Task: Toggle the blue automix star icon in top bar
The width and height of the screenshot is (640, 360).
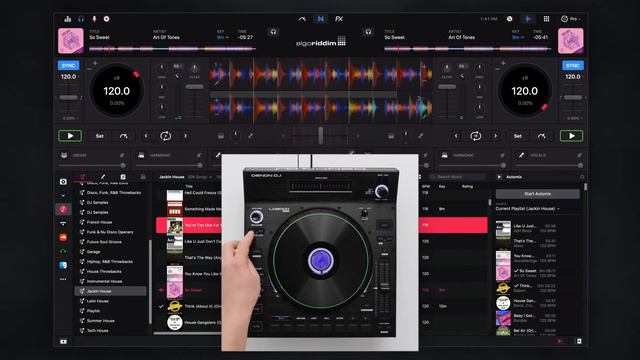Action: 527,19
